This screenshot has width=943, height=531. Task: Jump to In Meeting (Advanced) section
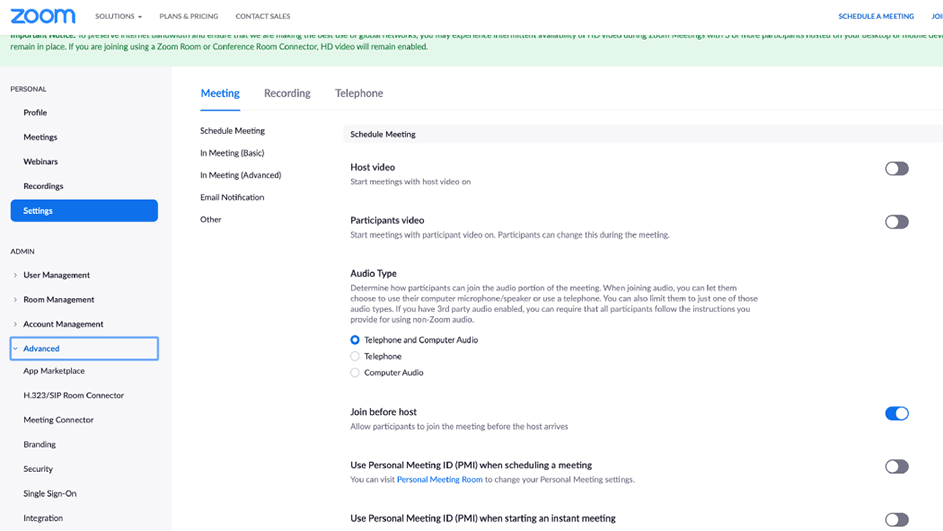240,175
